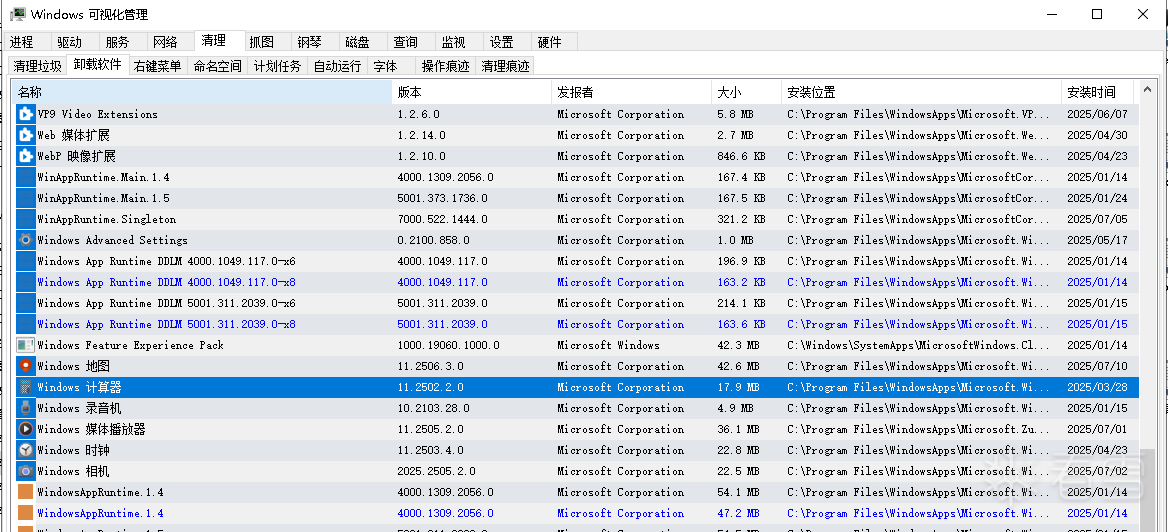Select the 操作痕迹 sub-tab
The width and height of the screenshot is (1168, 532).
coord(445,66)
